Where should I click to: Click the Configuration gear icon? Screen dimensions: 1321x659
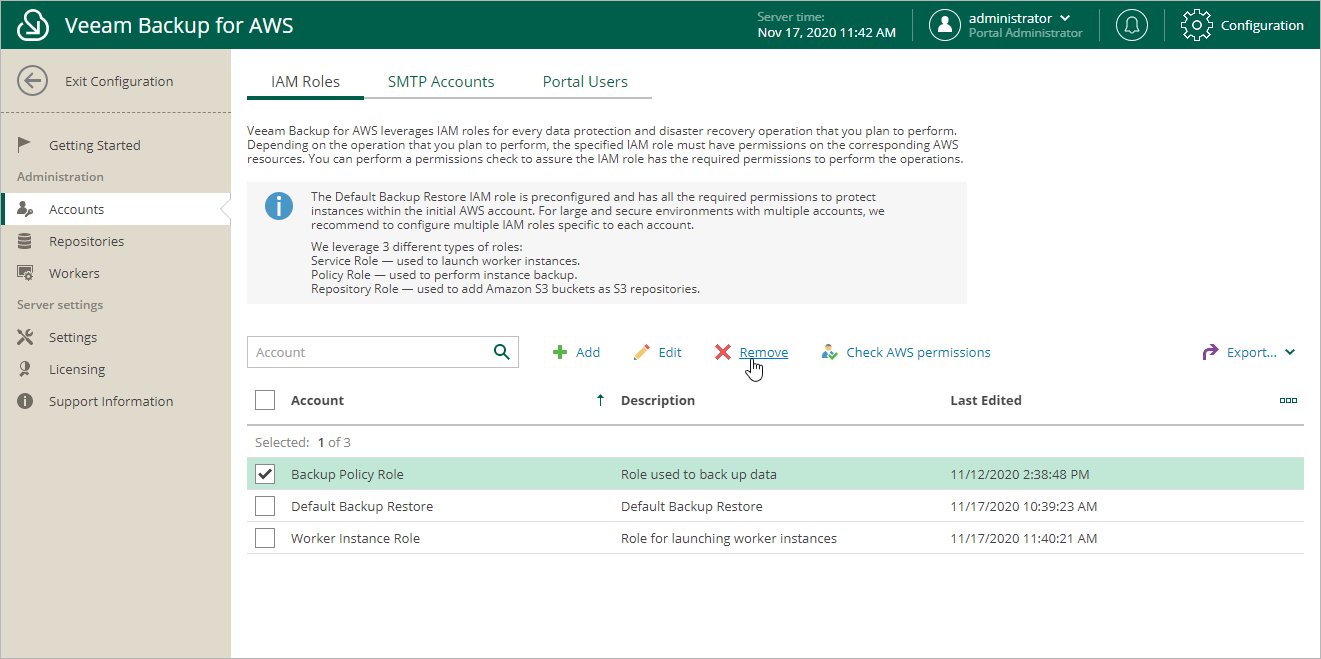click(x=1197, y=25)
